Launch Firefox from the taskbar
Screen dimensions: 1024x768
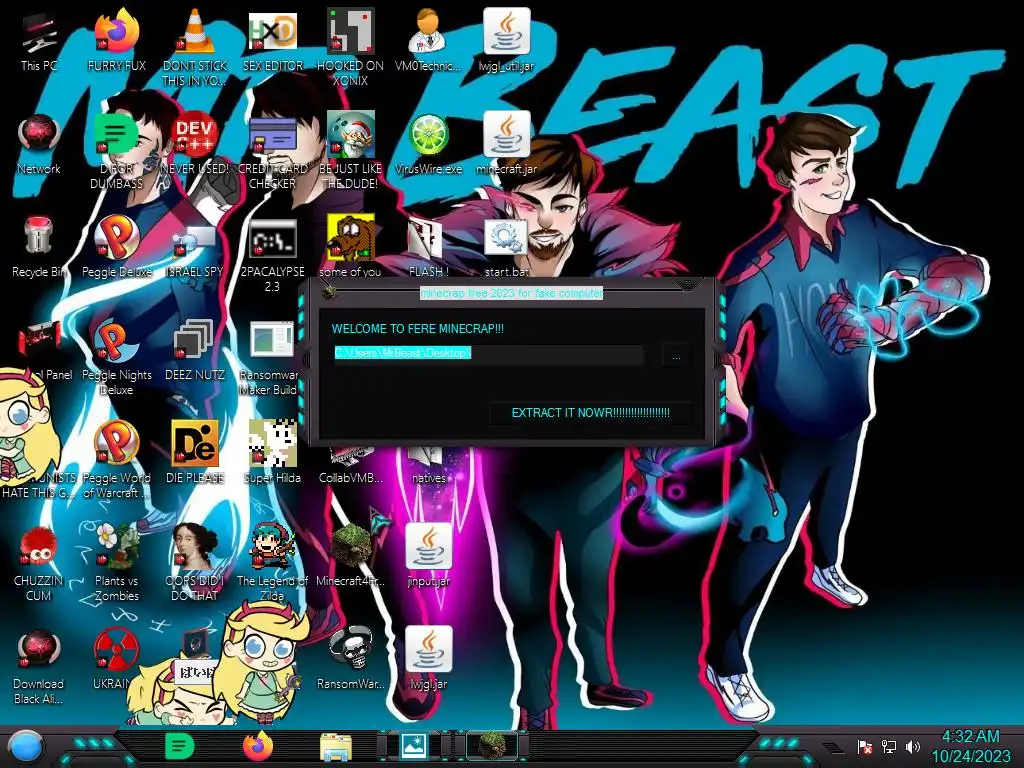tap(258, 746)
